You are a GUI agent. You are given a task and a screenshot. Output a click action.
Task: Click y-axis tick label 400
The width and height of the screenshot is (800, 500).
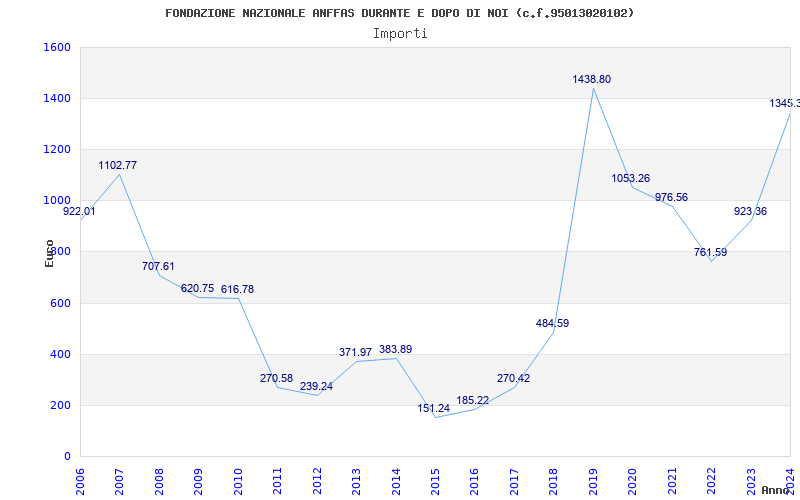[x=60, y=354]
